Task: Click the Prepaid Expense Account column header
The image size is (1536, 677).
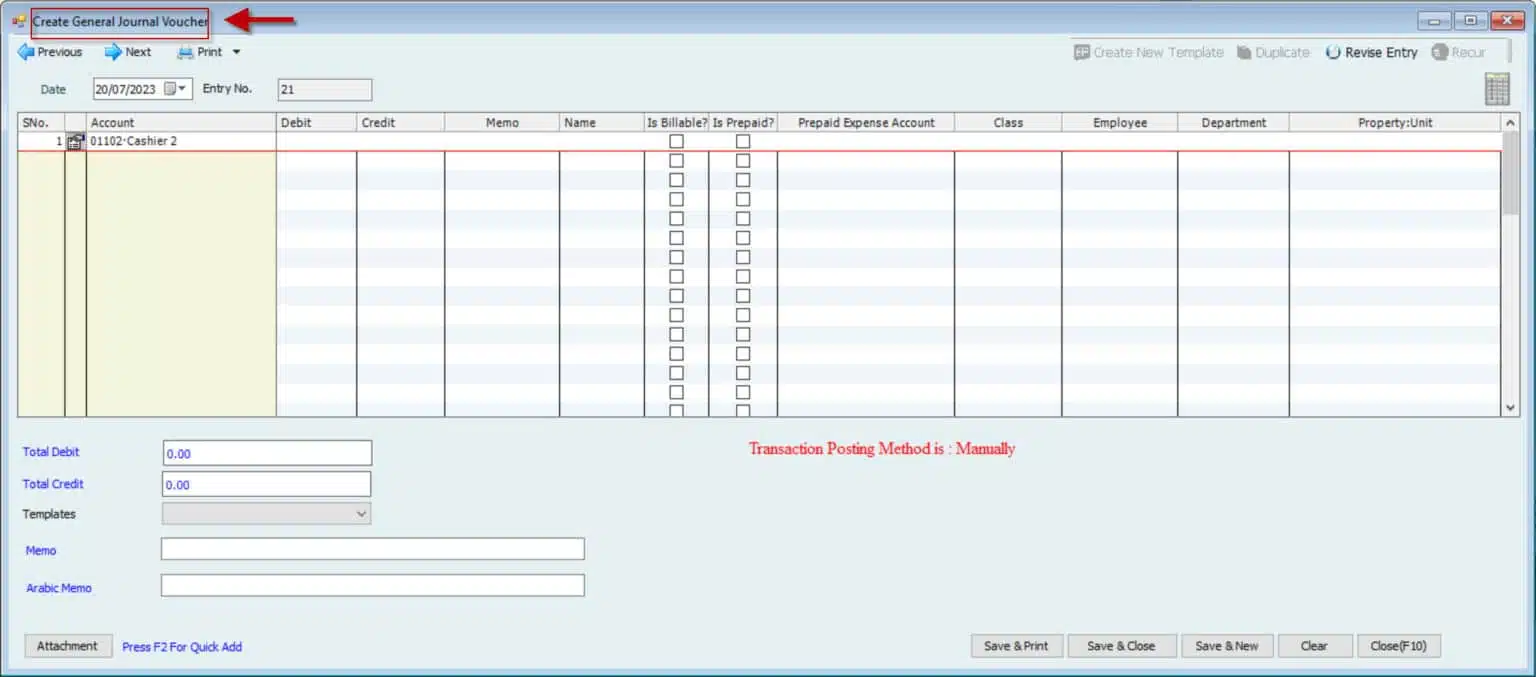Action: coord(866,123)
